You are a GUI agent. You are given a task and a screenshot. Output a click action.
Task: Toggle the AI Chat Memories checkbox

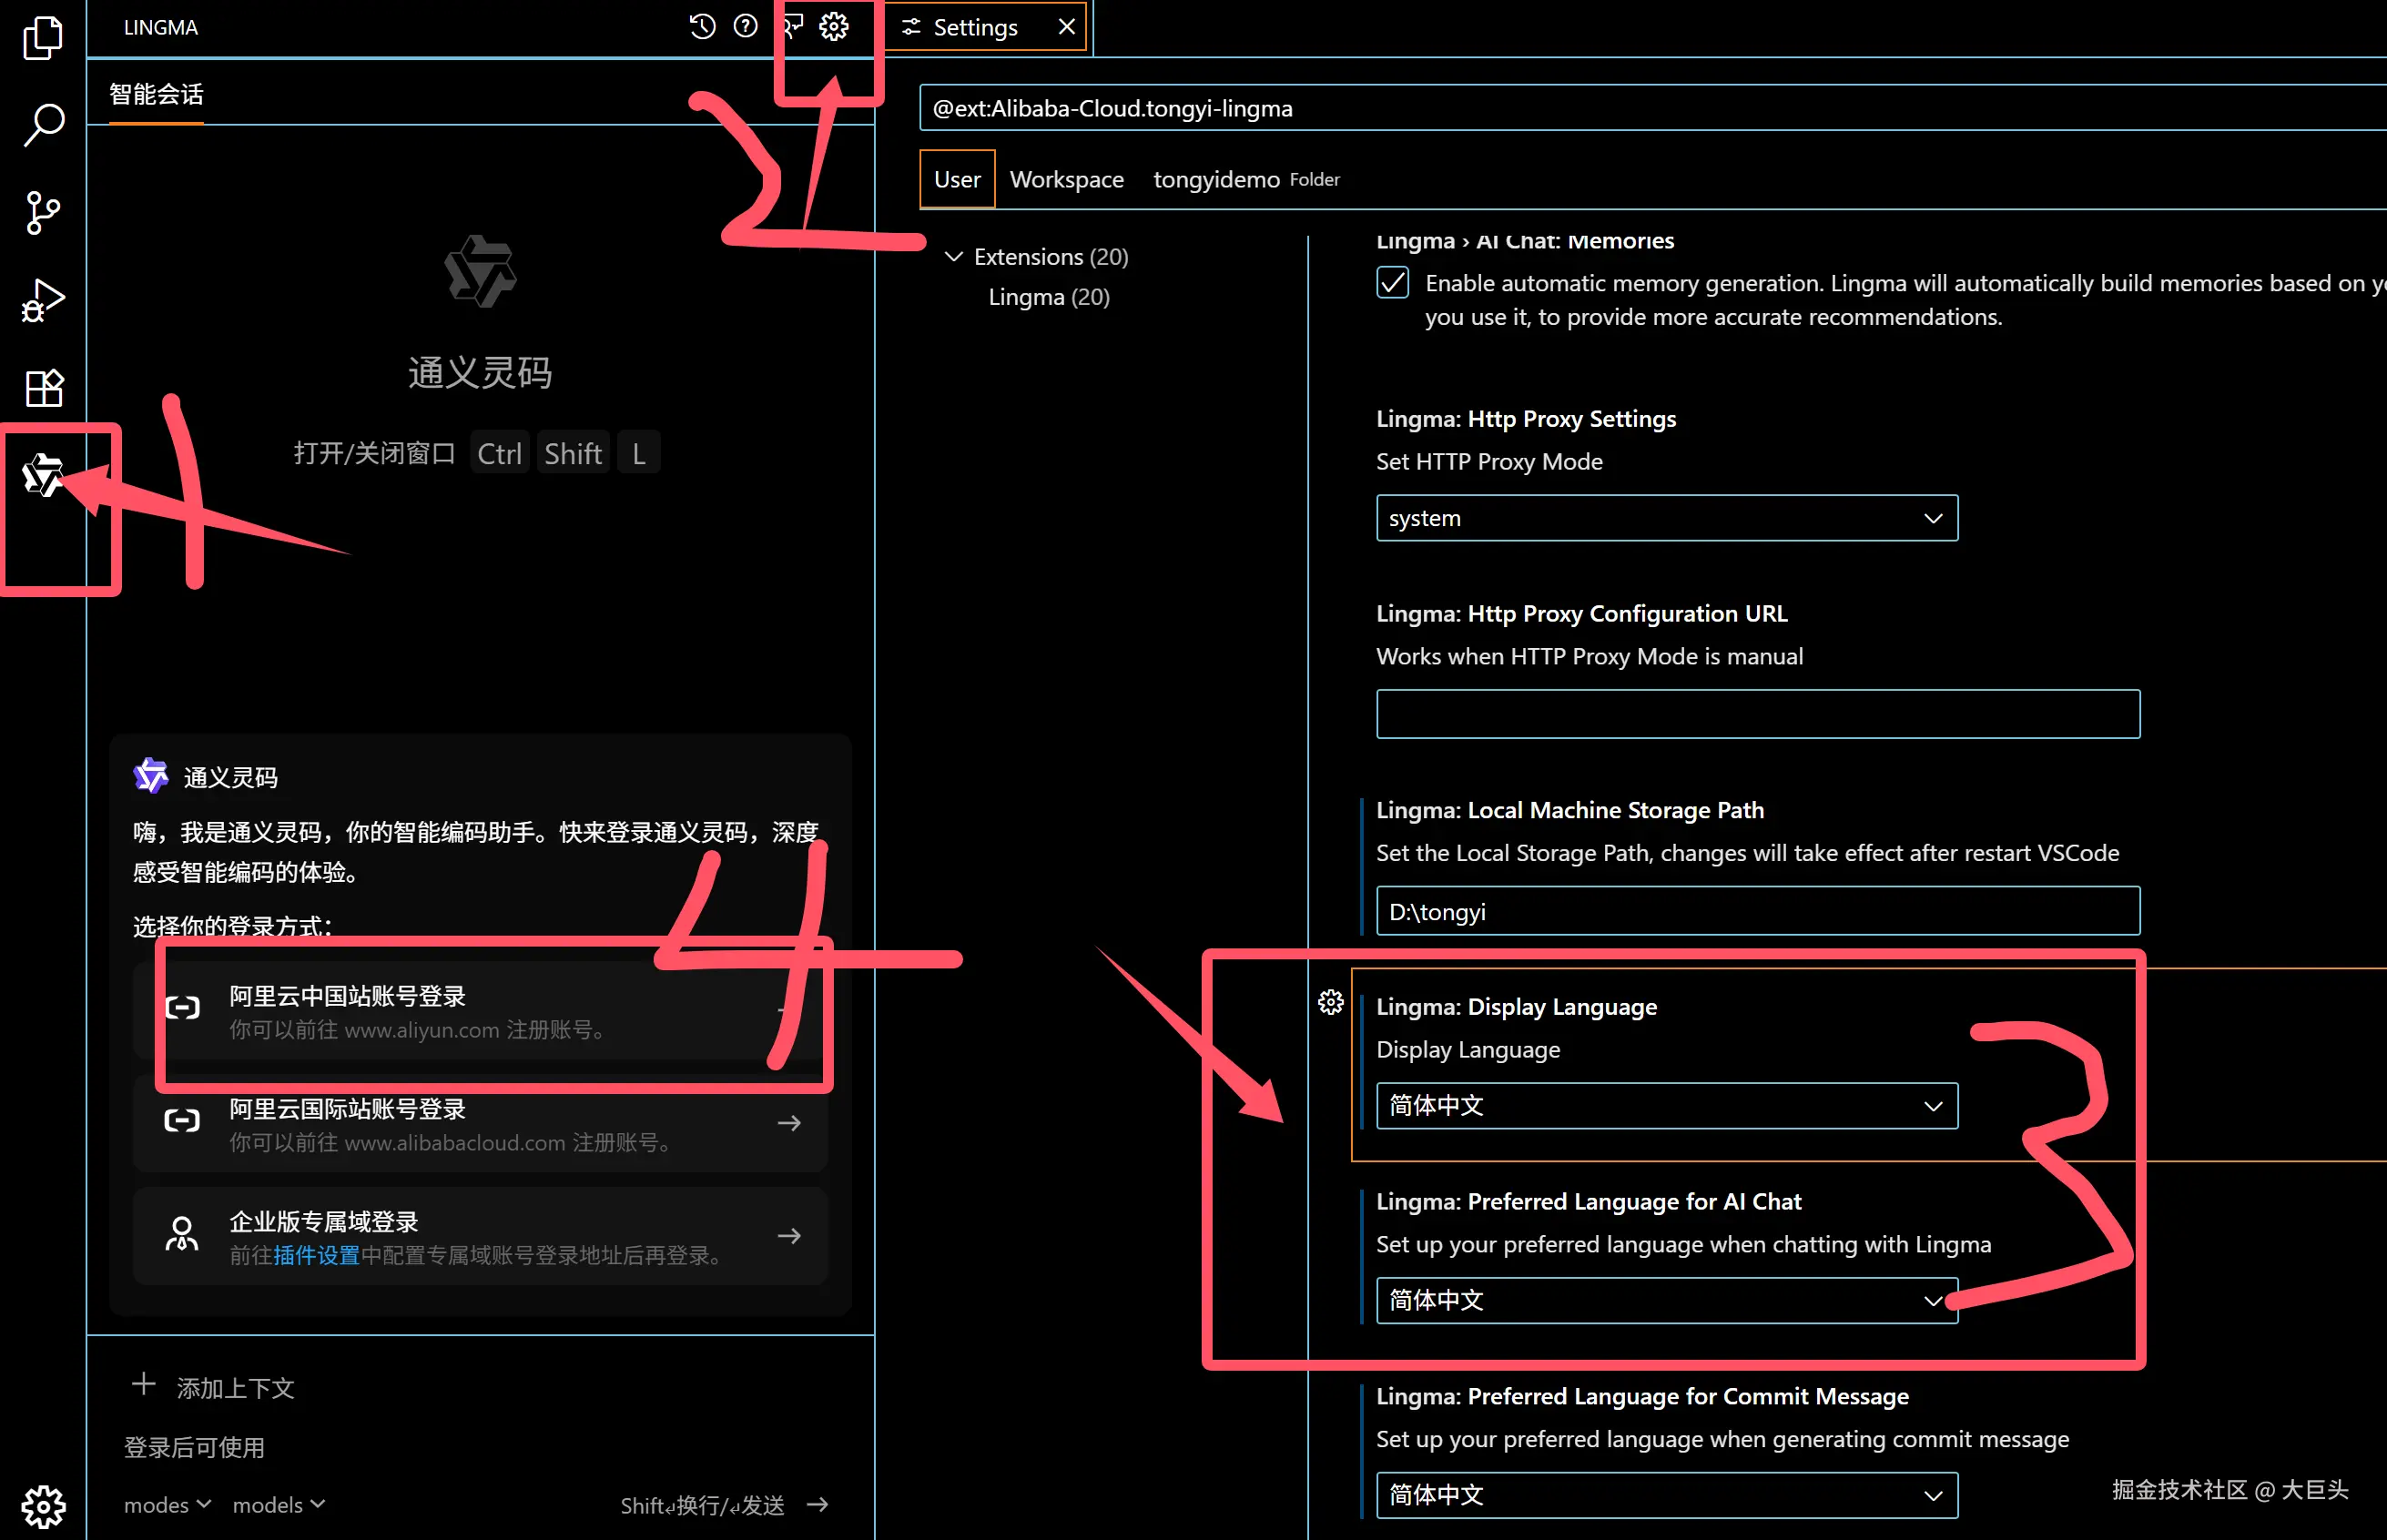pyautogui.click(x=1392, y=283)
